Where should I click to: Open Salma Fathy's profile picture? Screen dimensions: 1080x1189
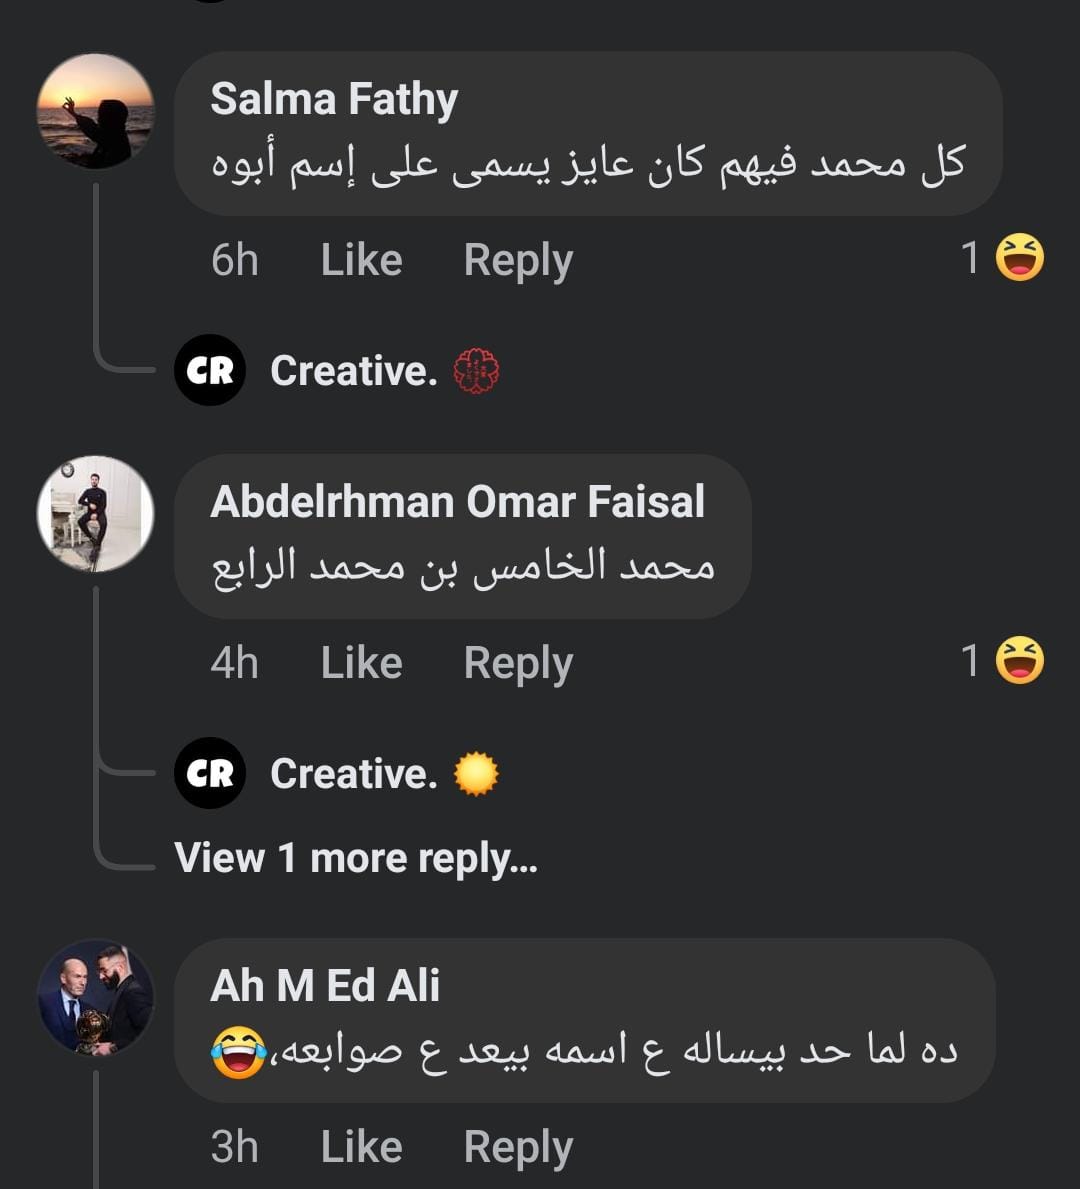[96, 111]
